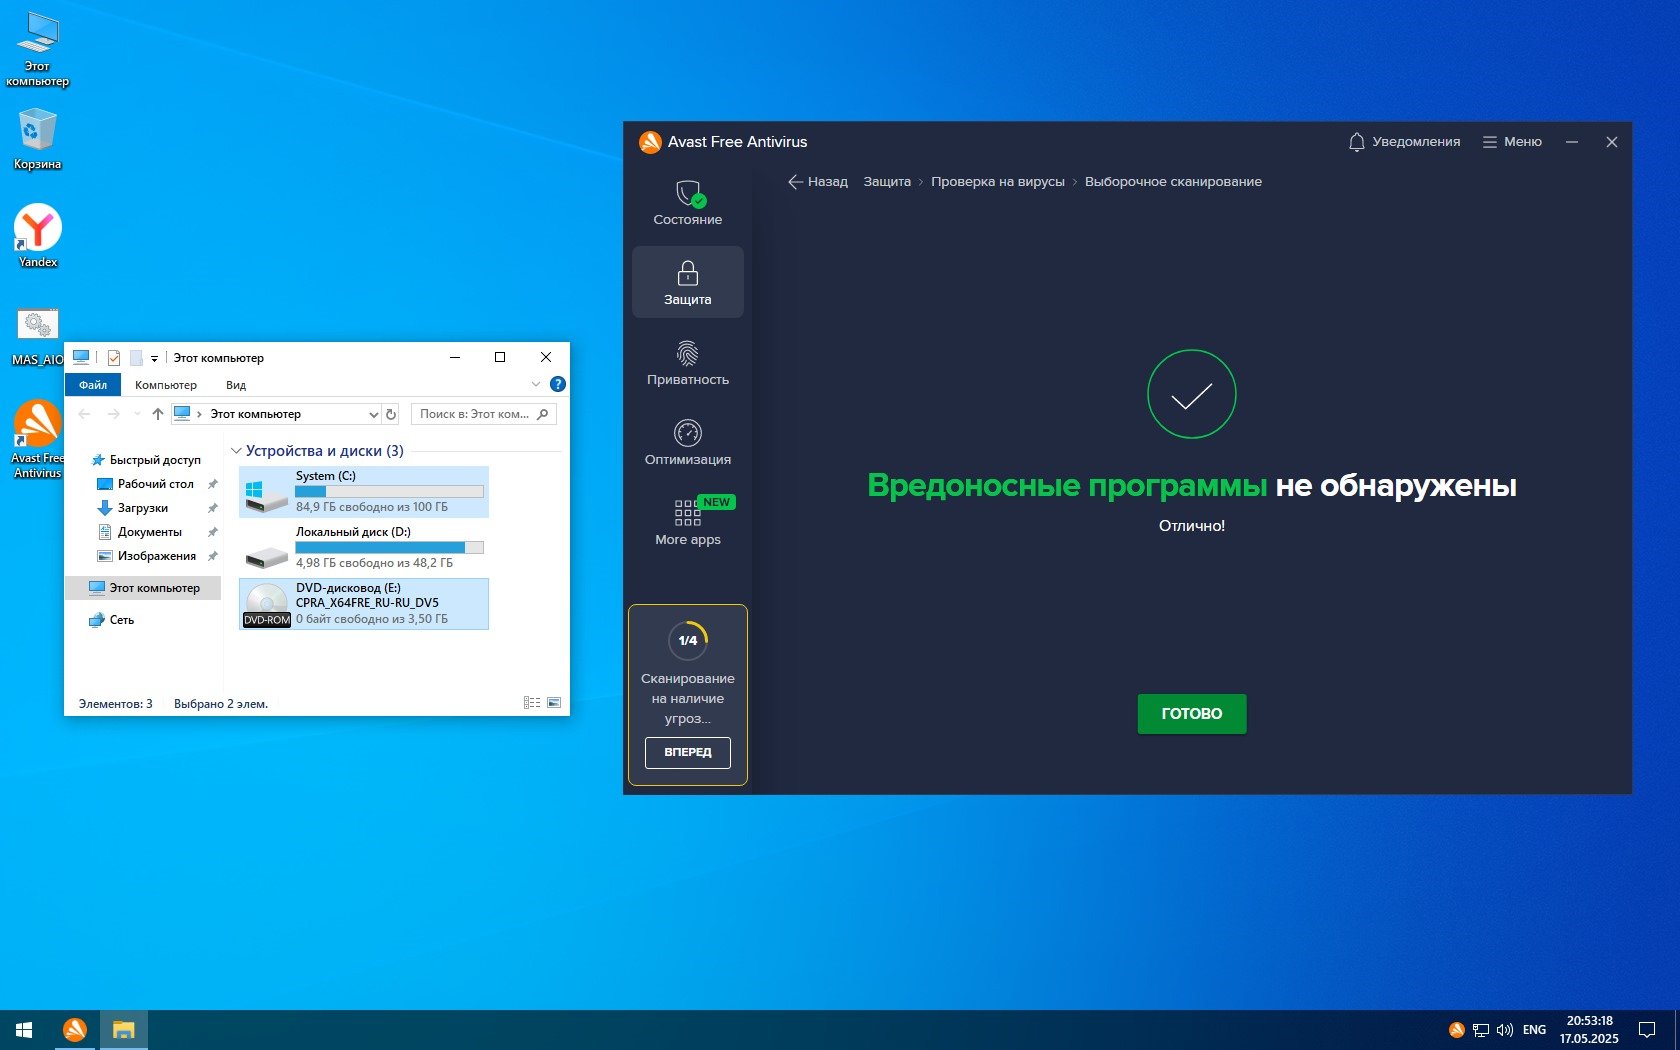1680x1050 pixels.
Task: Open Рабочий стол in navigation pane
Action: (146, 484)
